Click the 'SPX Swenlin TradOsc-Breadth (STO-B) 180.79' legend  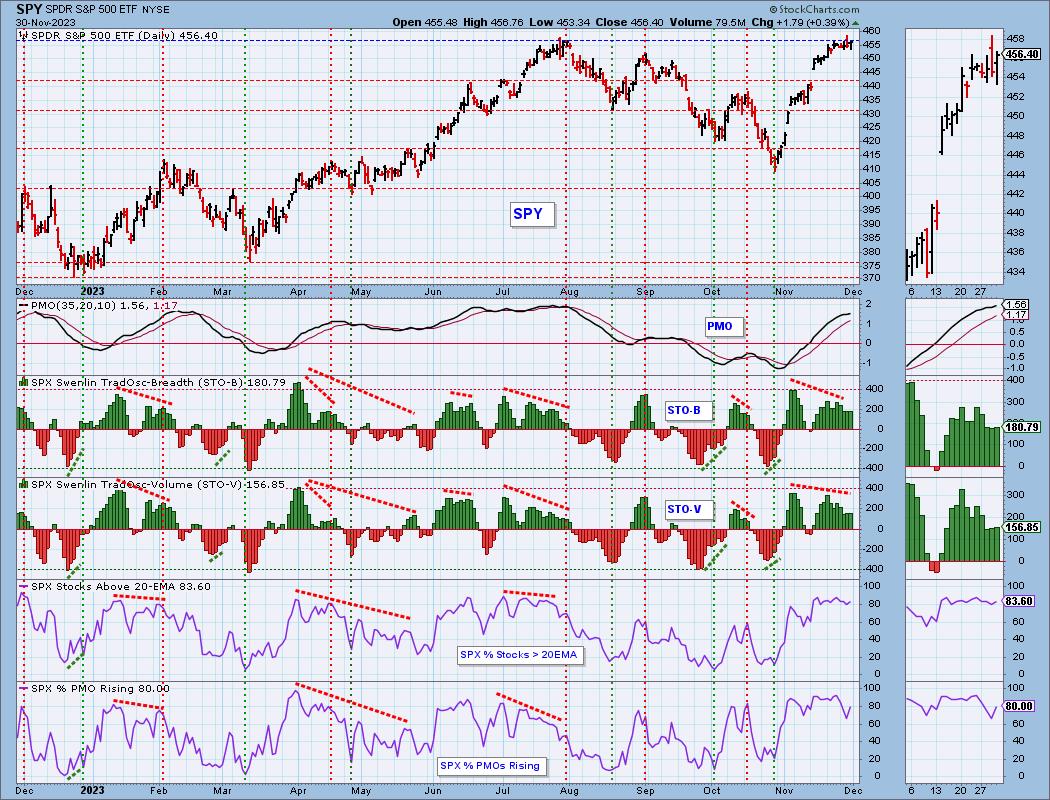coord(158,382)
